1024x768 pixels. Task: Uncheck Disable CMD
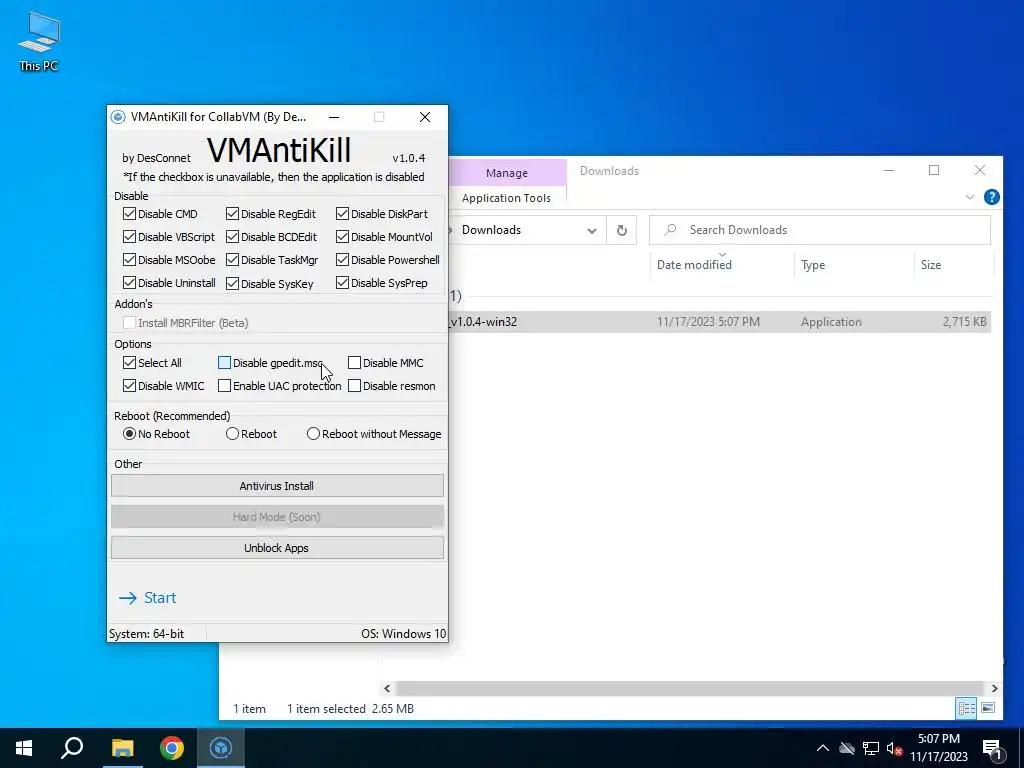tap(129, 214)
